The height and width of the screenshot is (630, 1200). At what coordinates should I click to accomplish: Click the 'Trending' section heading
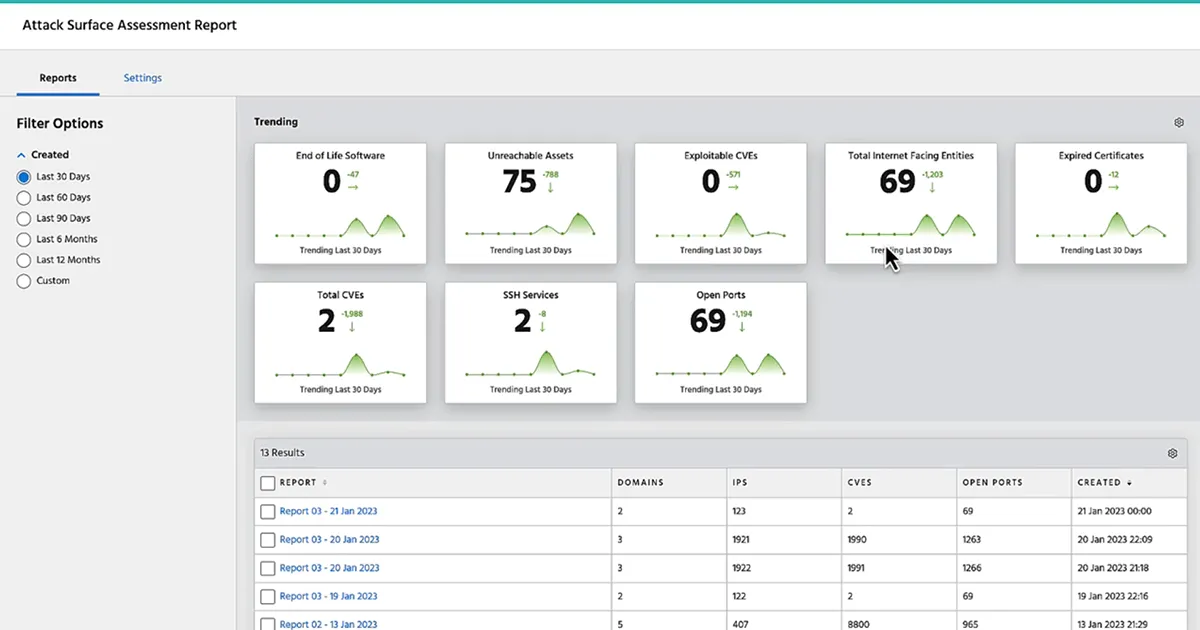point(276,122)
